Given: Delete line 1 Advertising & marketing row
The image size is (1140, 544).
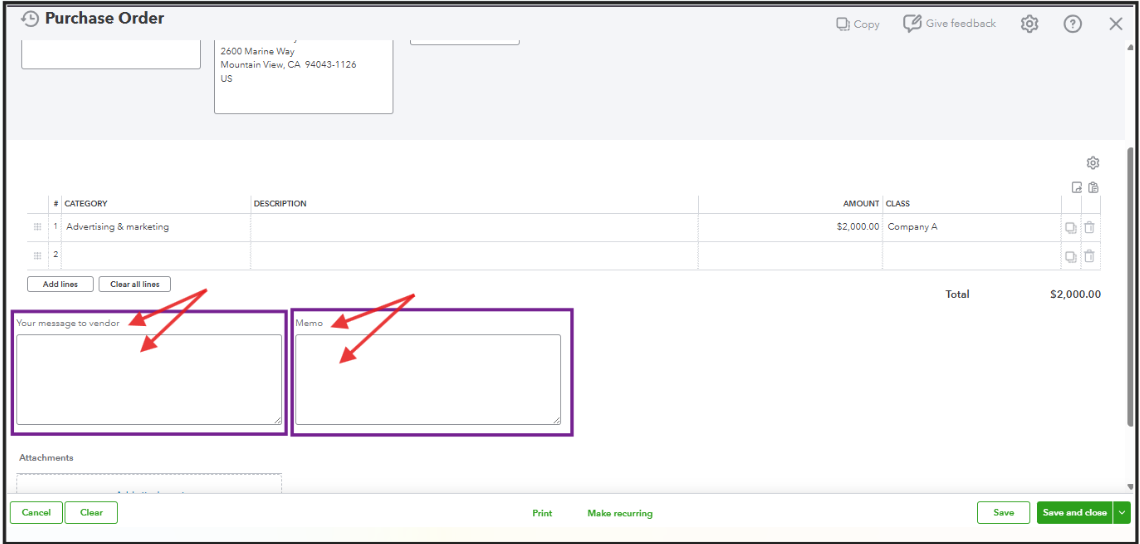Looking at the screenshot, I should (1089, 227).
